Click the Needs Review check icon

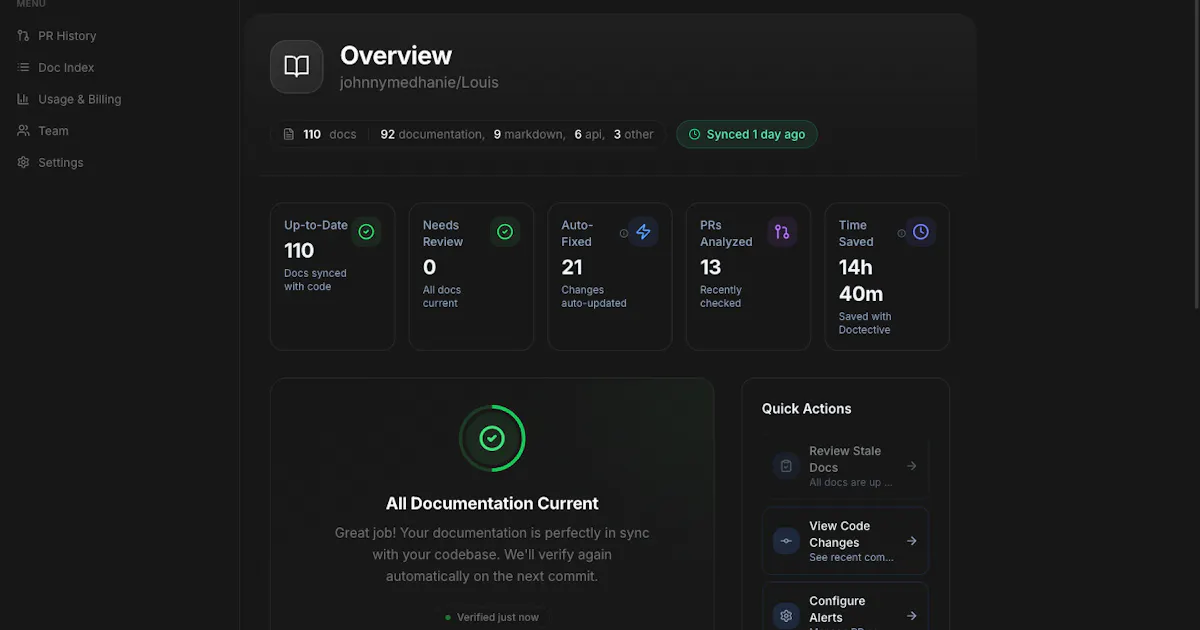coord(505,232)
